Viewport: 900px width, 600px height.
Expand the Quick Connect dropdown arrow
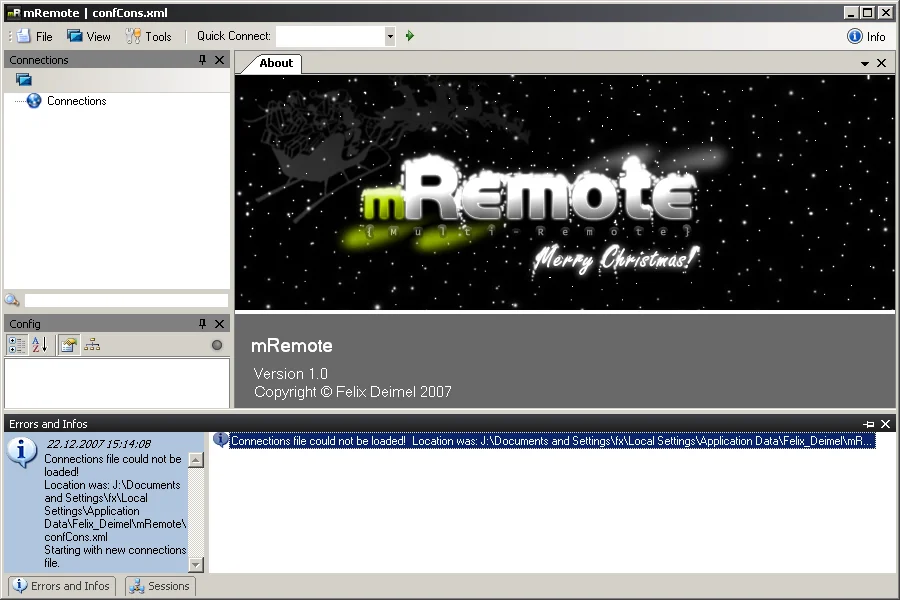click(390, 36)
